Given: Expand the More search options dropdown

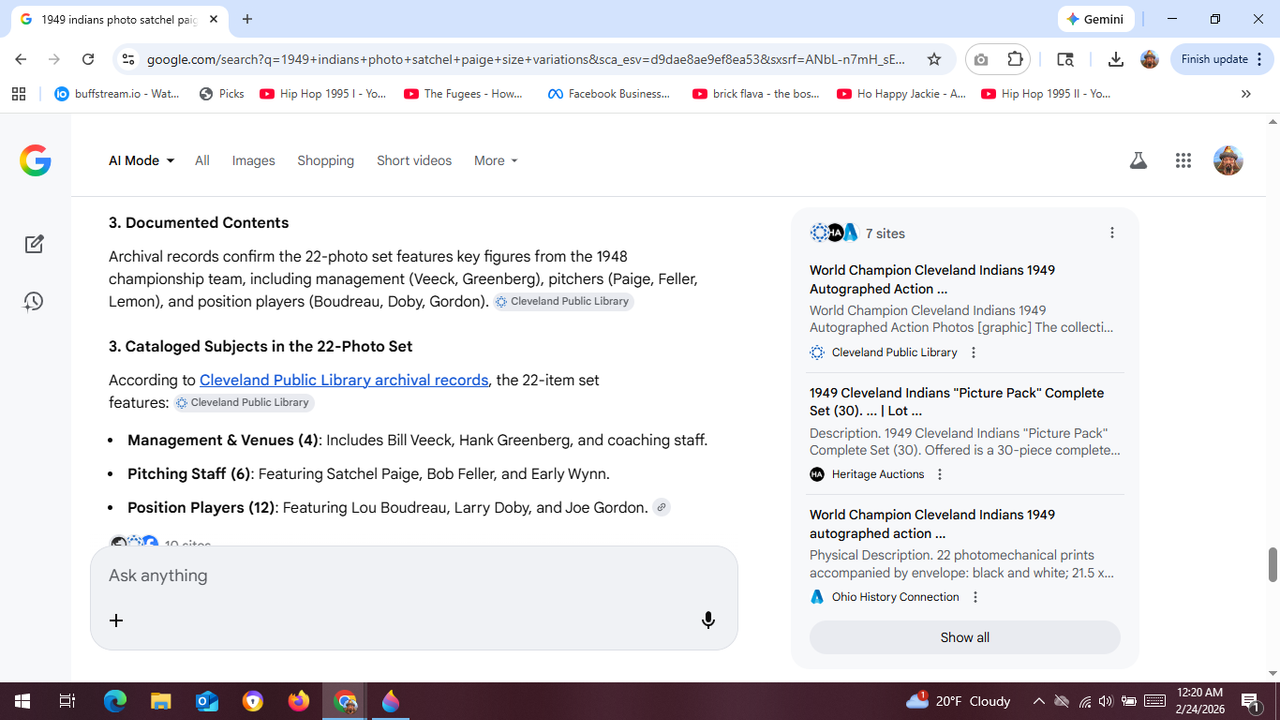Looking at the screenshot, I should coord(496,160).
